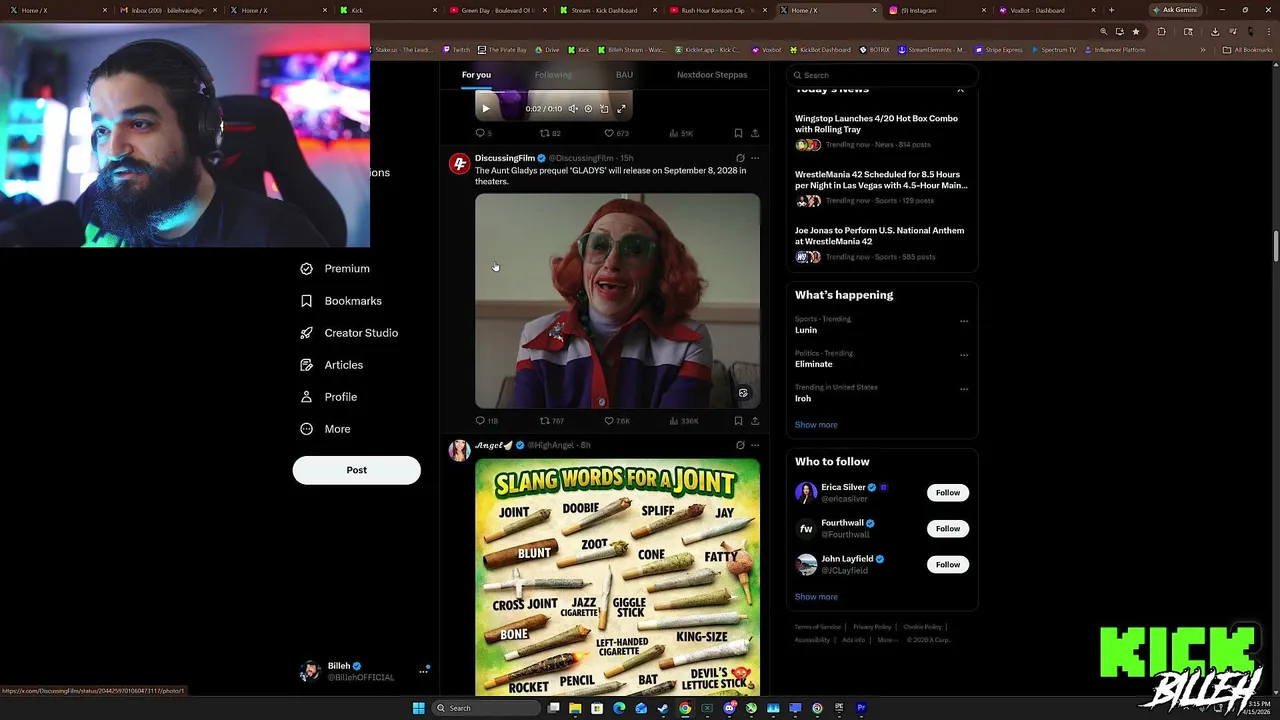Switch to the For you tab
1280x720 pixels.
click(x=476, y=75)
